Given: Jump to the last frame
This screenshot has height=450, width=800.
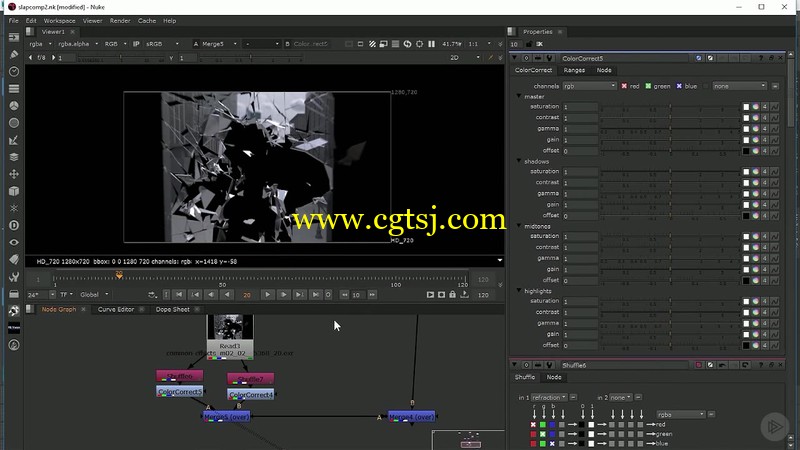Looking at the screenshot, I should pos(316,294).
